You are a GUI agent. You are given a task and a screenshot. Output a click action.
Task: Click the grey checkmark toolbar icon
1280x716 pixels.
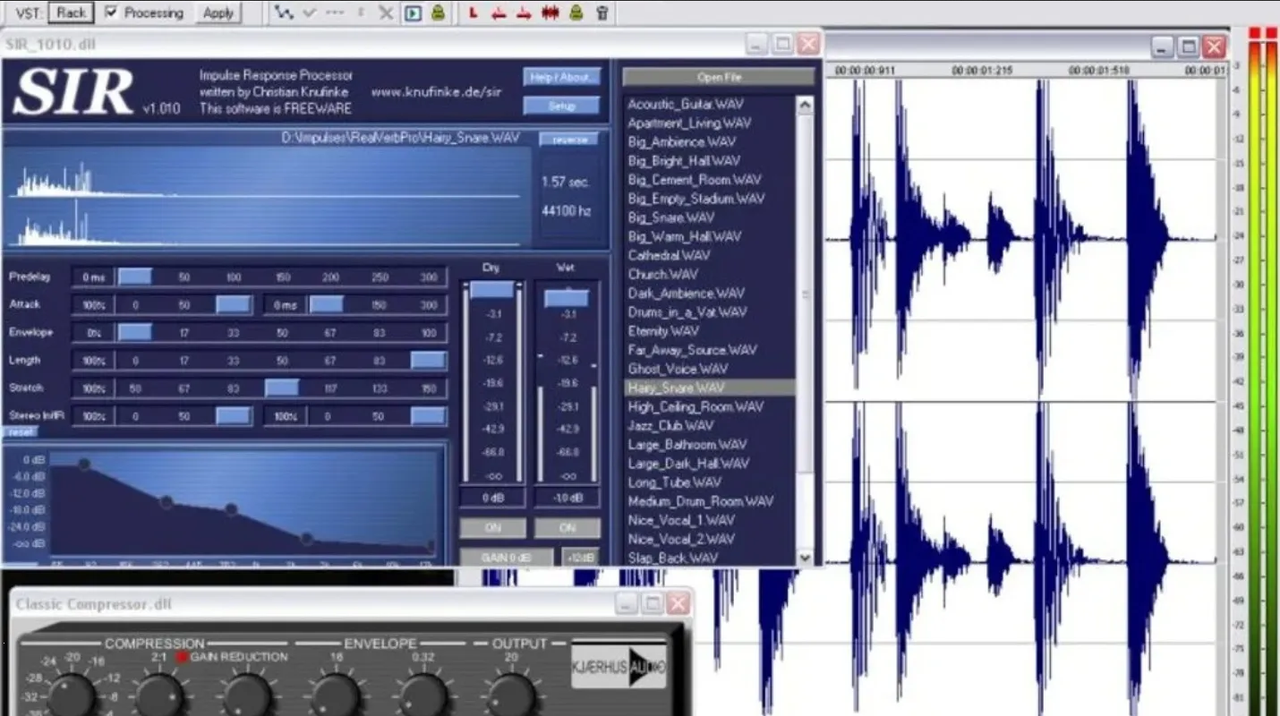tap(309, 13)
